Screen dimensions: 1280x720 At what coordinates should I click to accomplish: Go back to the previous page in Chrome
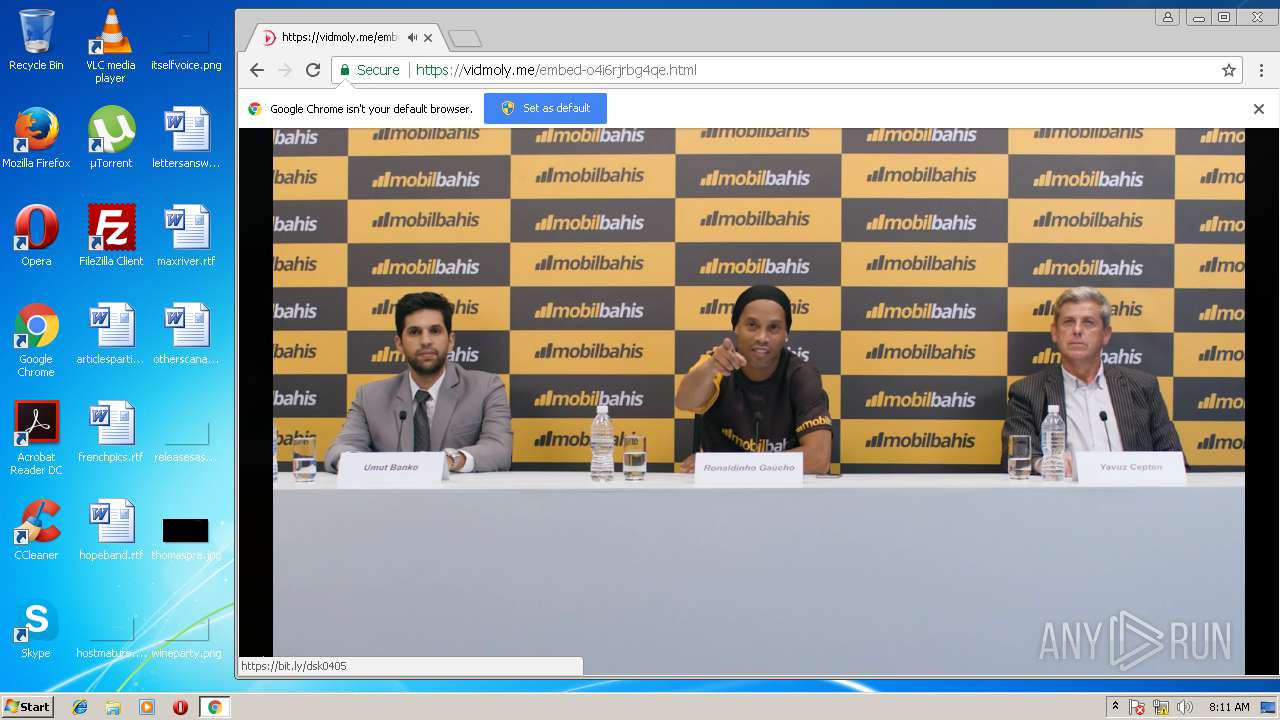pos(257,70)
